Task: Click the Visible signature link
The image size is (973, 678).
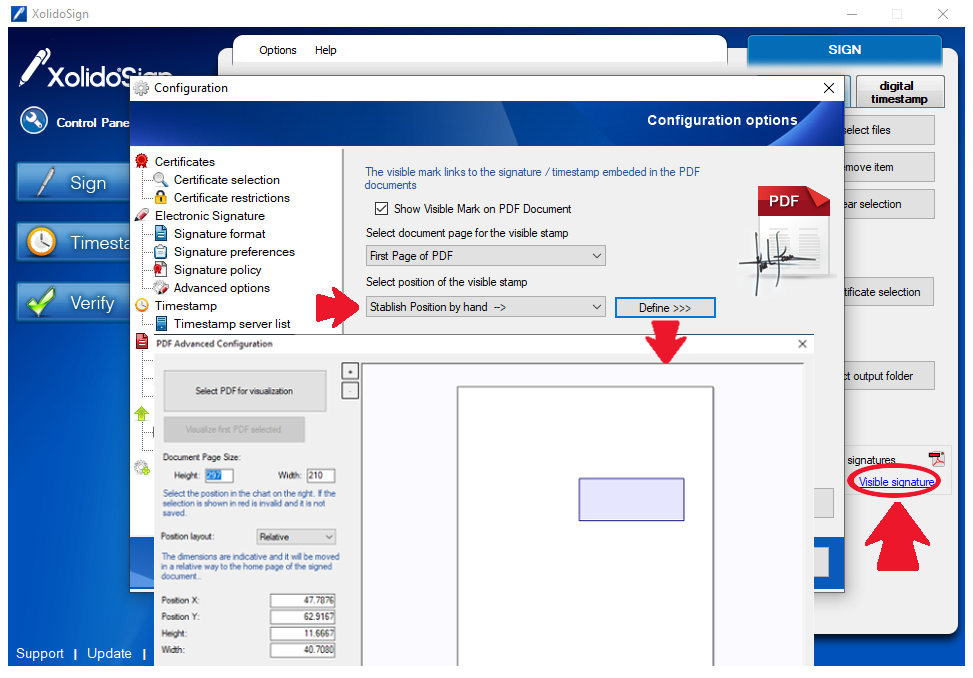Action: tap(896, 482)
